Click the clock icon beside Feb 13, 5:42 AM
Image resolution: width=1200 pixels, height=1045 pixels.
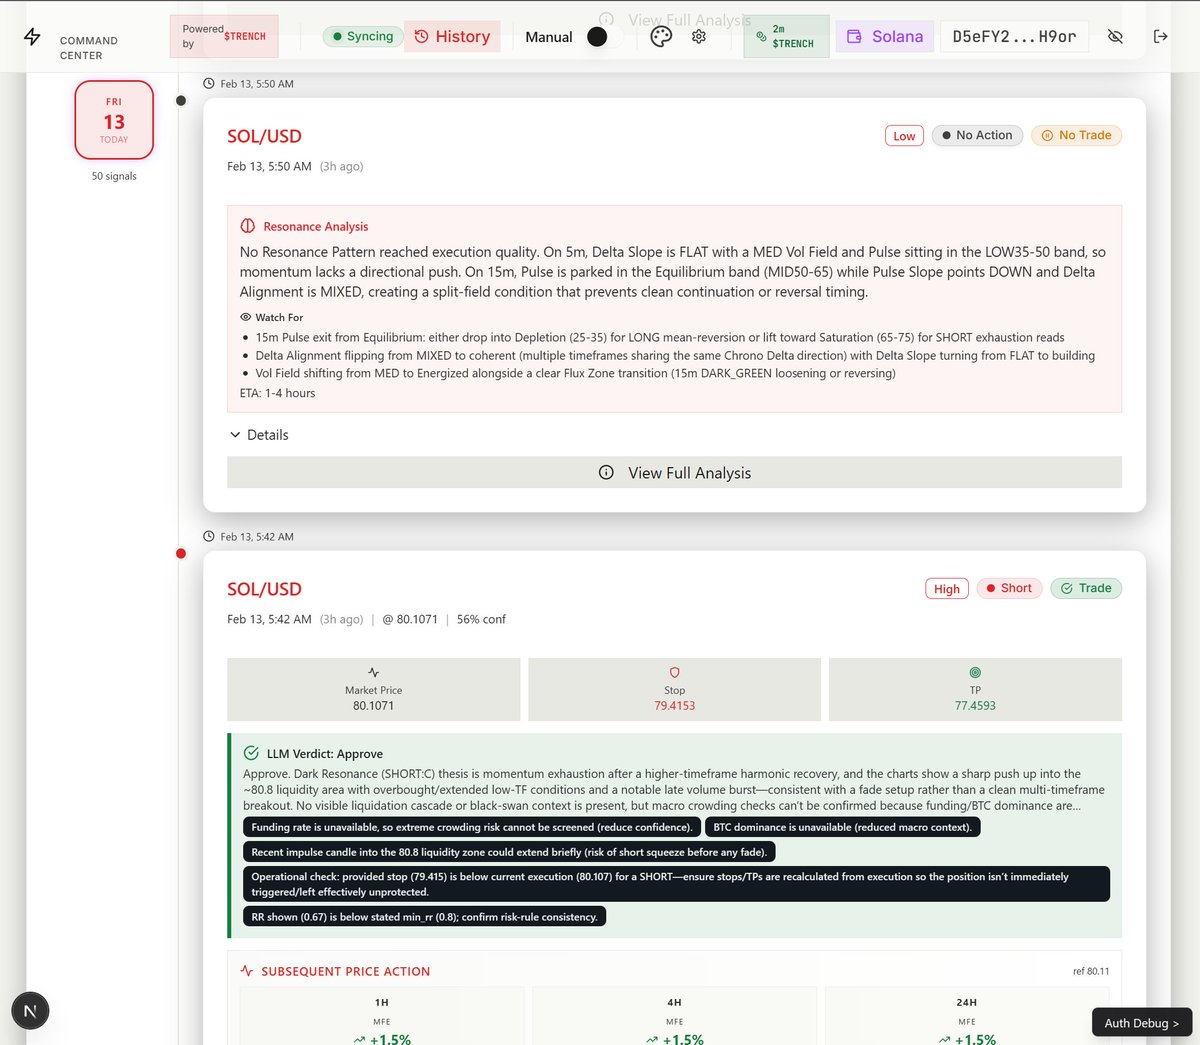point(209,537)
